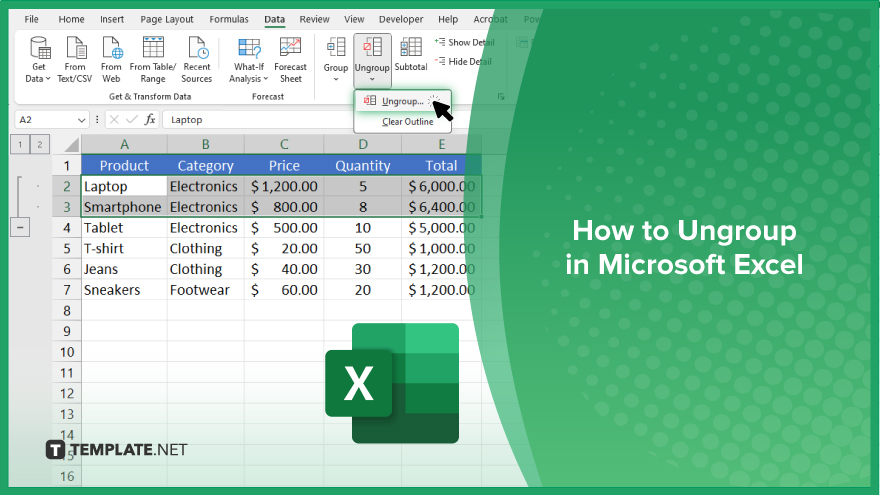Click the Select All corner triangle
The width and height of the screenshot is (880, 495).
[x=71, y=145]
